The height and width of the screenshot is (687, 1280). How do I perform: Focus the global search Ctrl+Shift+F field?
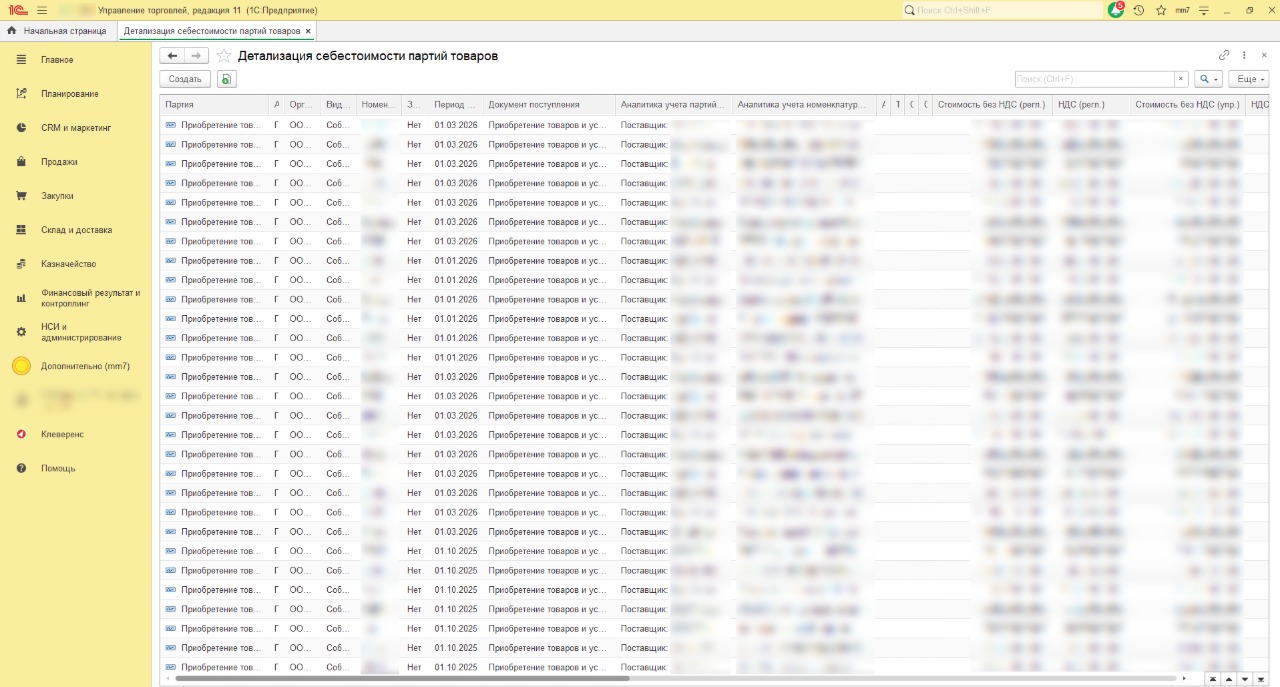tap(1003, 10)
